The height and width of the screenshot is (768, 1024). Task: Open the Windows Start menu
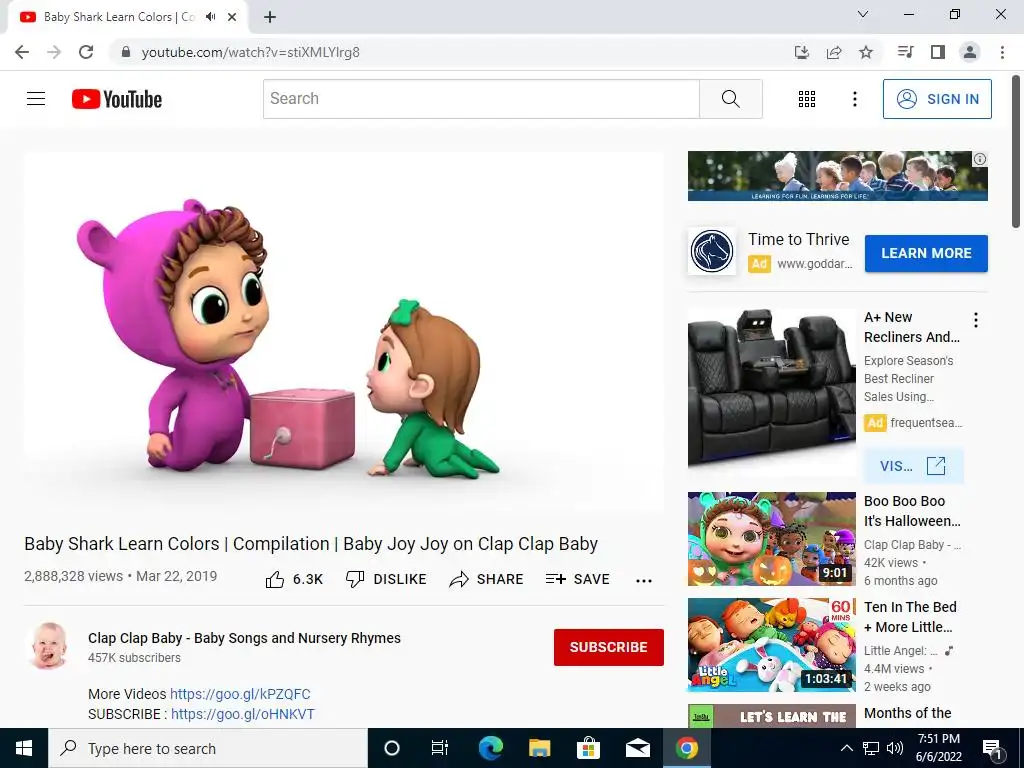click(x=24, y=748)
